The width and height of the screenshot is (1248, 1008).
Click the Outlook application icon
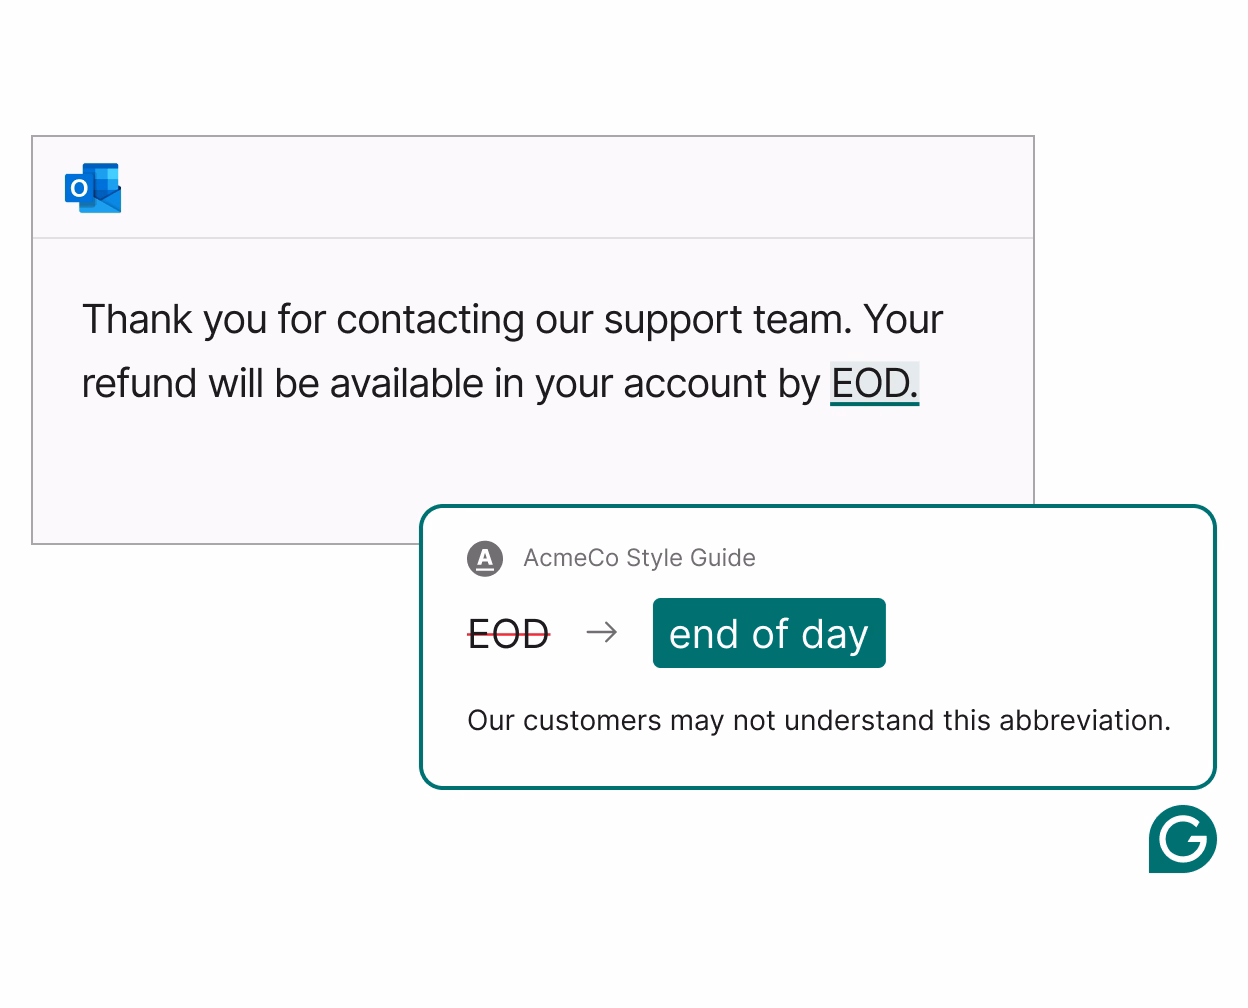(93, 188)
